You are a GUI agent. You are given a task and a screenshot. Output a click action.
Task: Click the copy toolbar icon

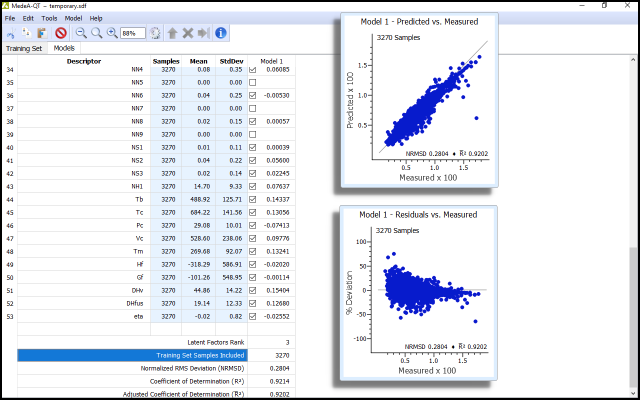[x=25, y=33]
